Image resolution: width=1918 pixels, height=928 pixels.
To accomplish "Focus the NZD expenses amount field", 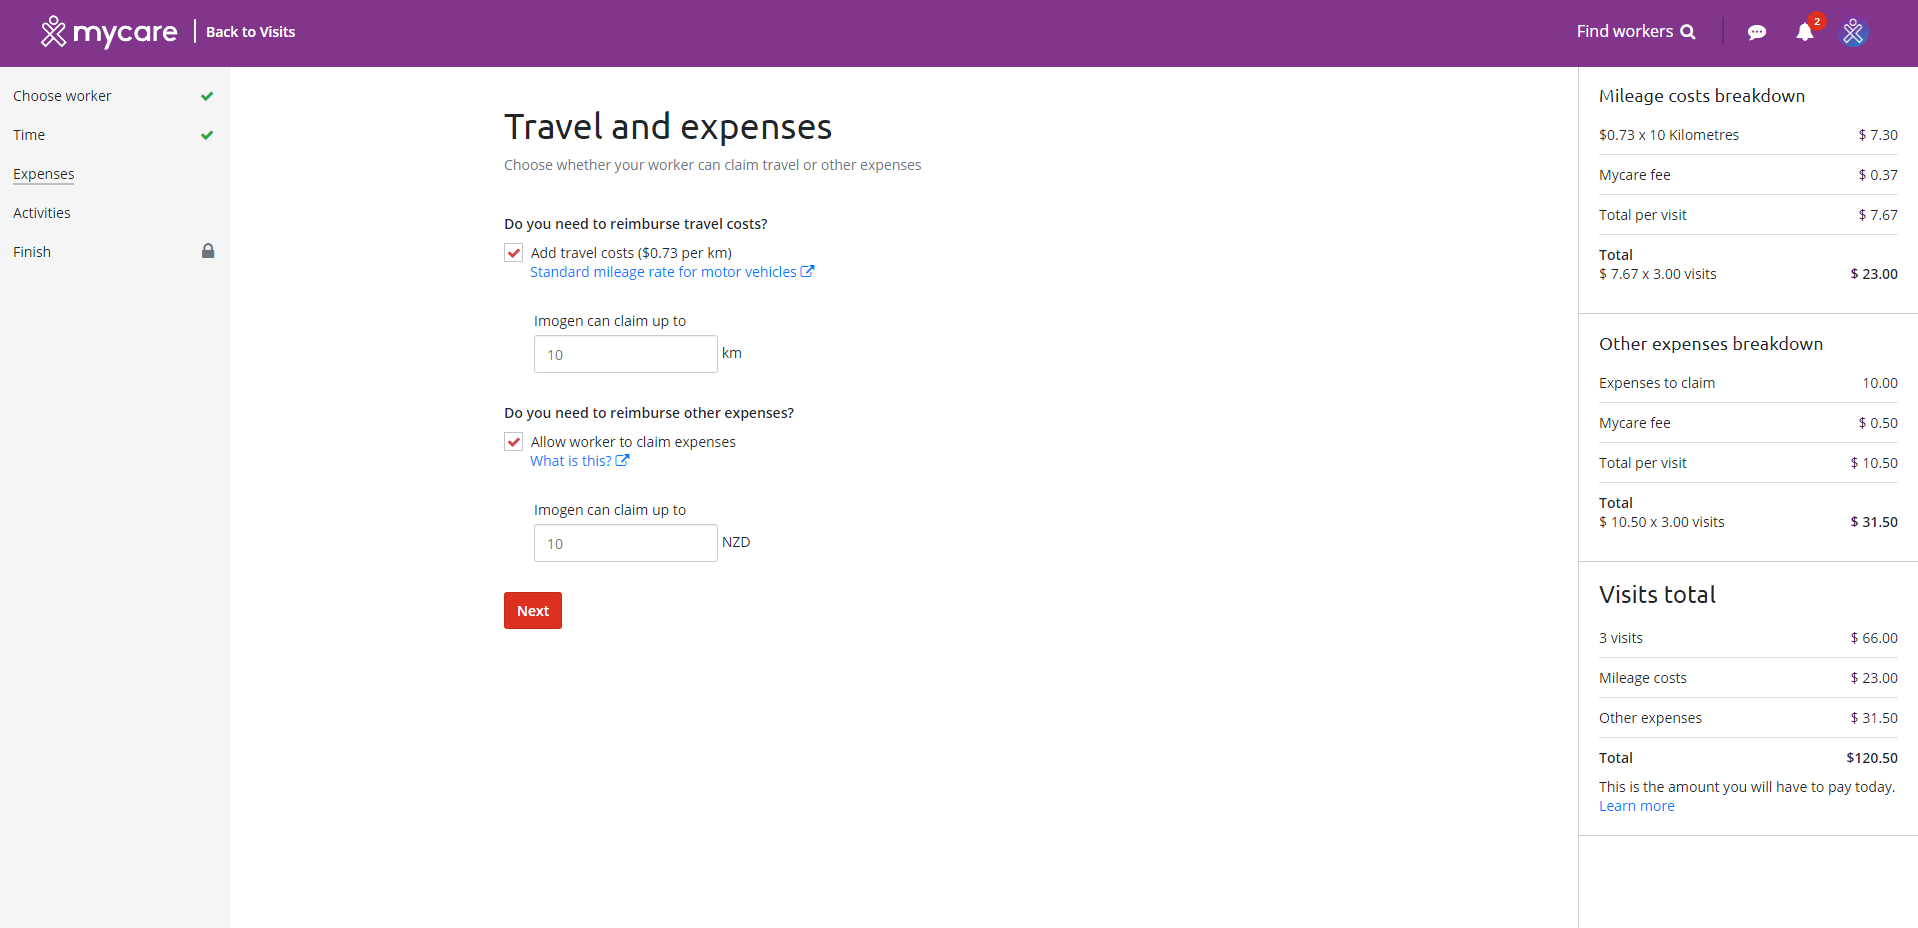I will point(626,543).
